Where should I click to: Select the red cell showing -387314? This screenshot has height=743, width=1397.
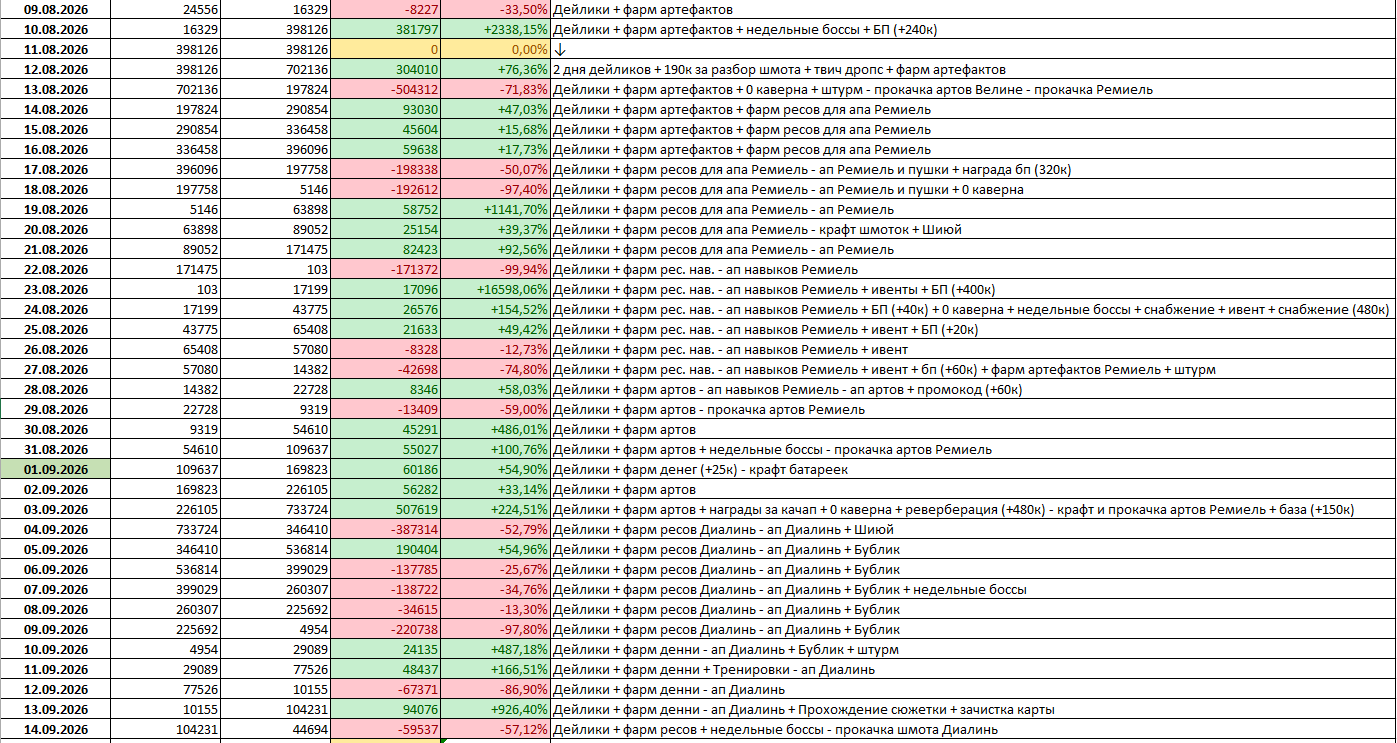(386, 530)
